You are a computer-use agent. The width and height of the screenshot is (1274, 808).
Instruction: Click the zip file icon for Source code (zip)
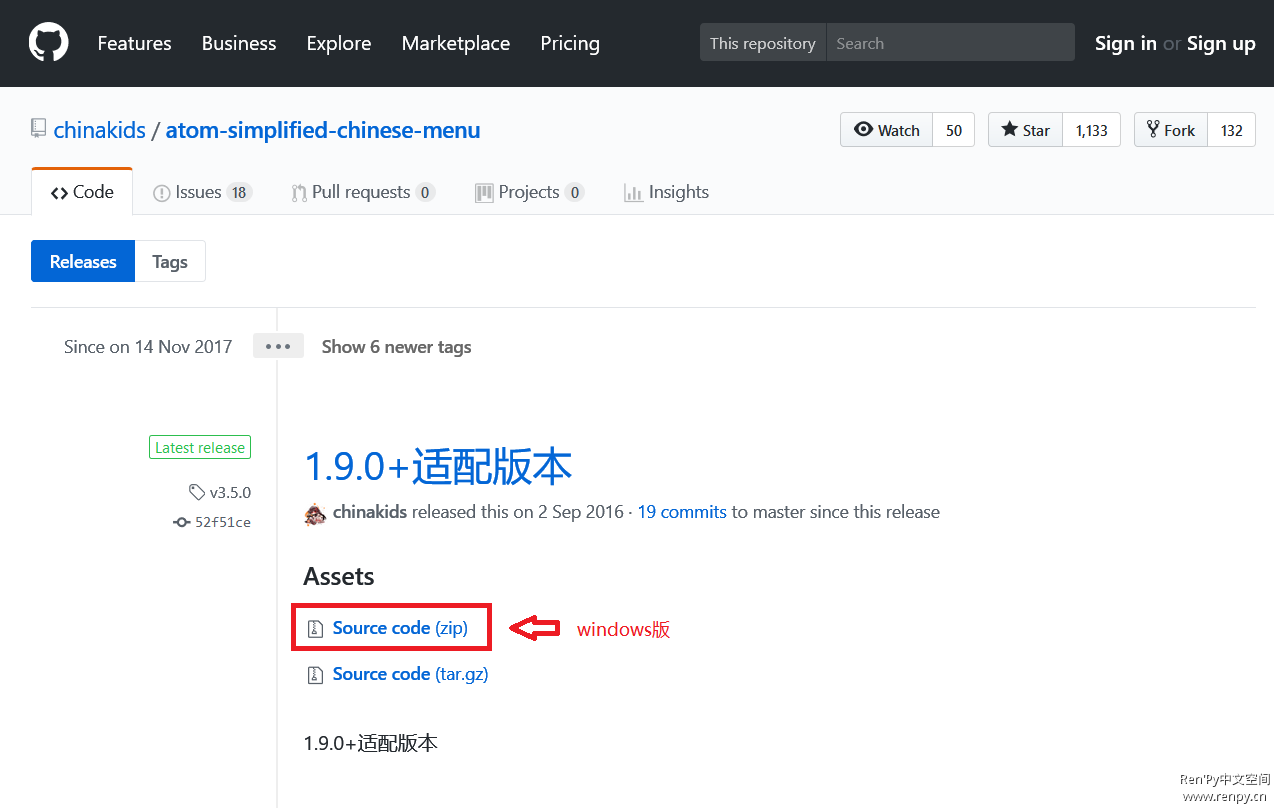[x=315, y=629]
